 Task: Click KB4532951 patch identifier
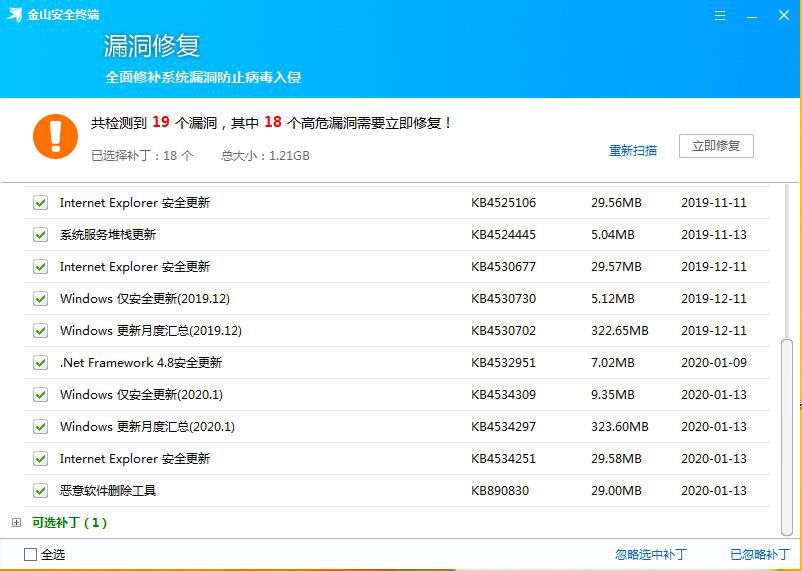pos(503,363)
